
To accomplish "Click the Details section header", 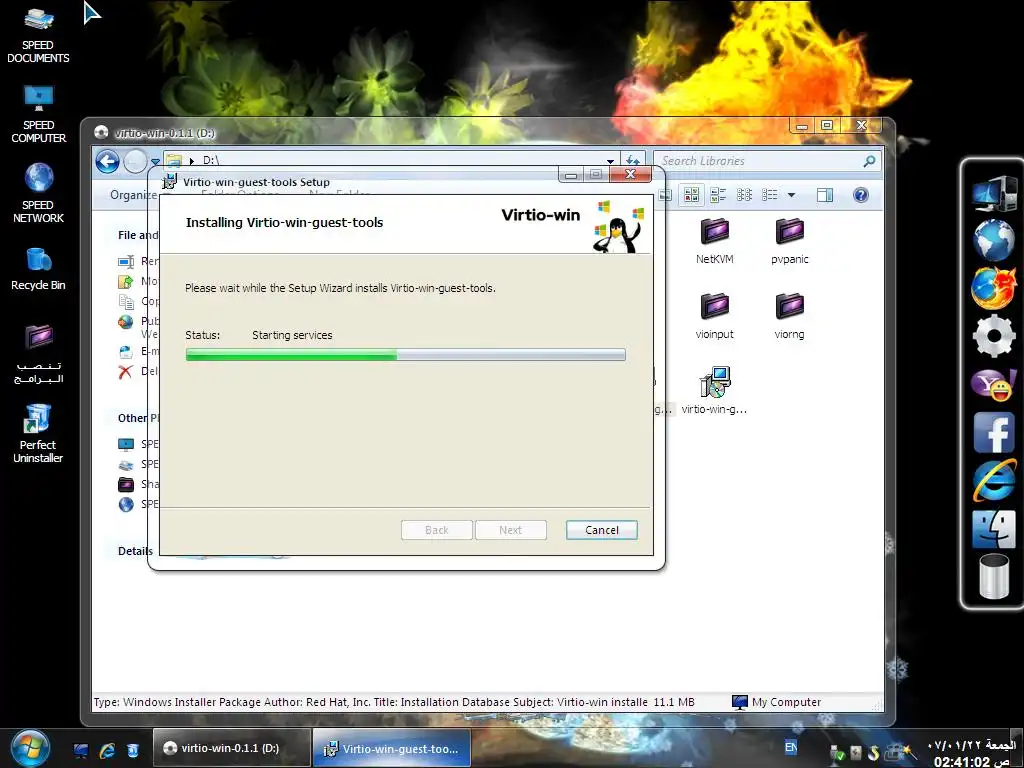I will coord(135,551).
